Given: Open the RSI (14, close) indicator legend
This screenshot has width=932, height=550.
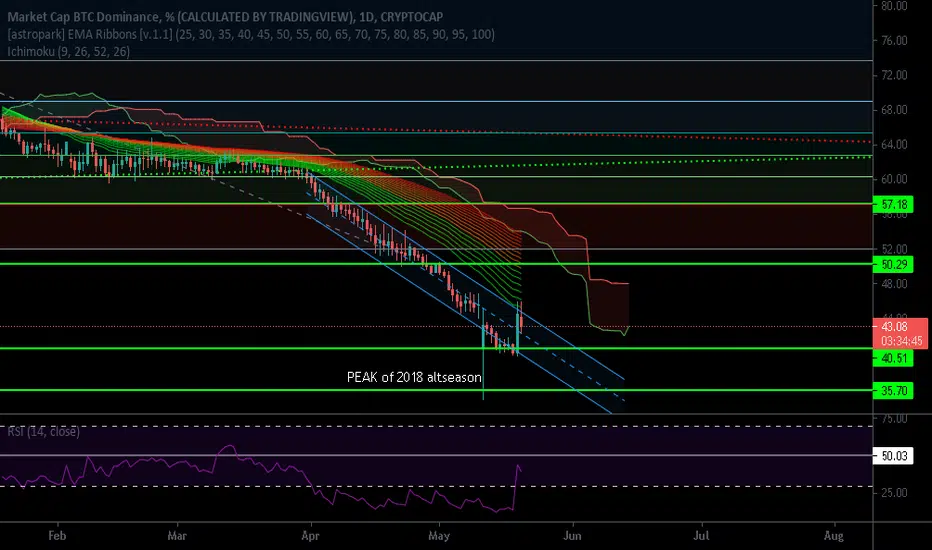Looking at the screenshot, I should tap(43, 431).
